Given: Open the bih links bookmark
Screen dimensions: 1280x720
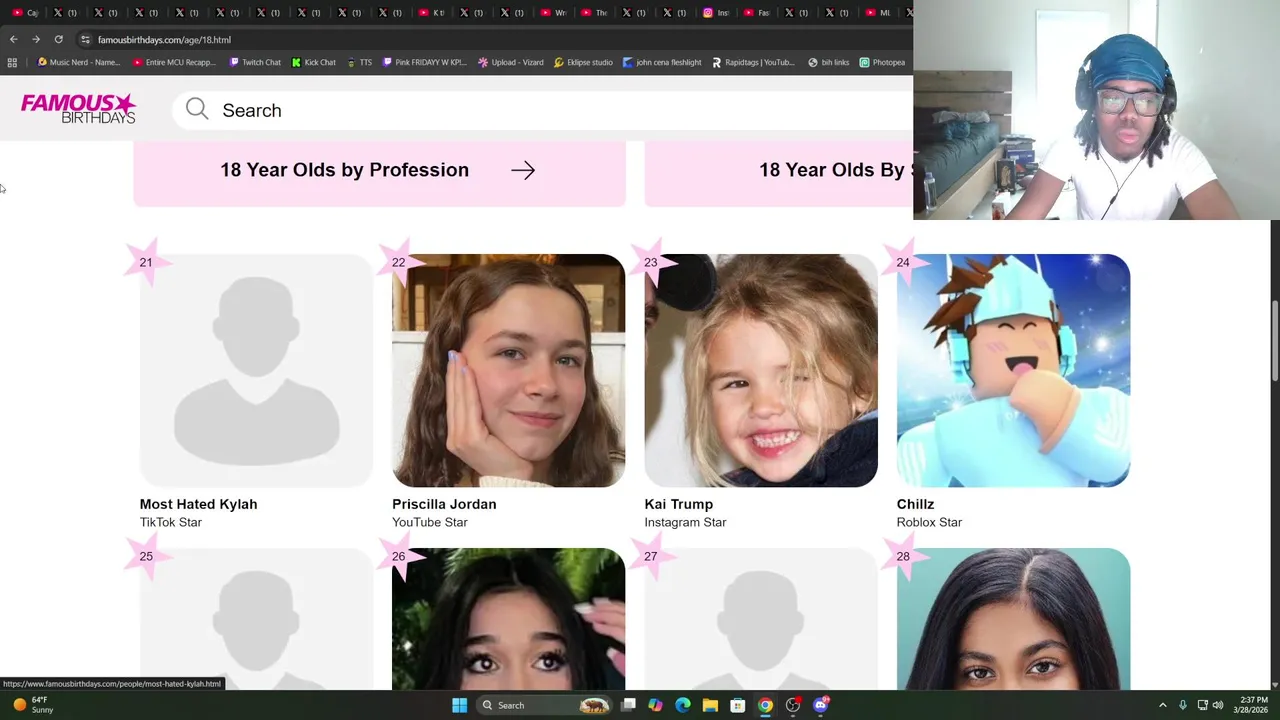Looking at the screenshot, I should coord(828,62).
